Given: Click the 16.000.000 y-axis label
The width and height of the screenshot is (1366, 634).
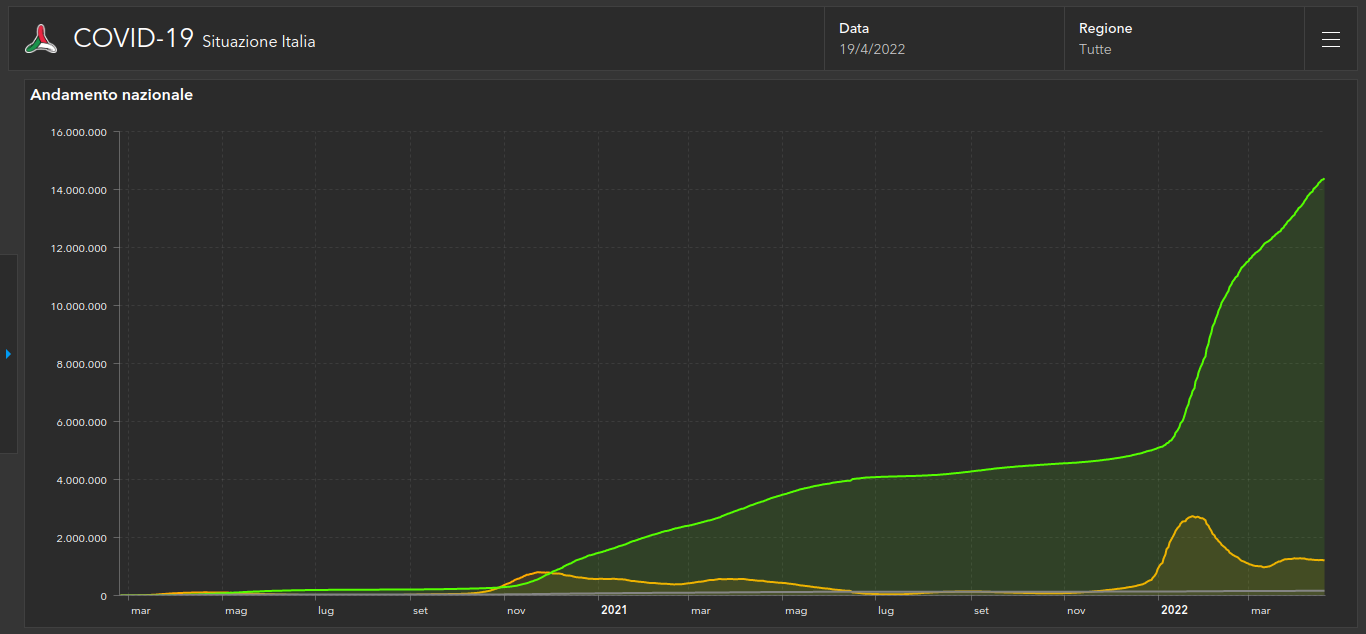Looking at the screenshot, I should coord(79,132).
